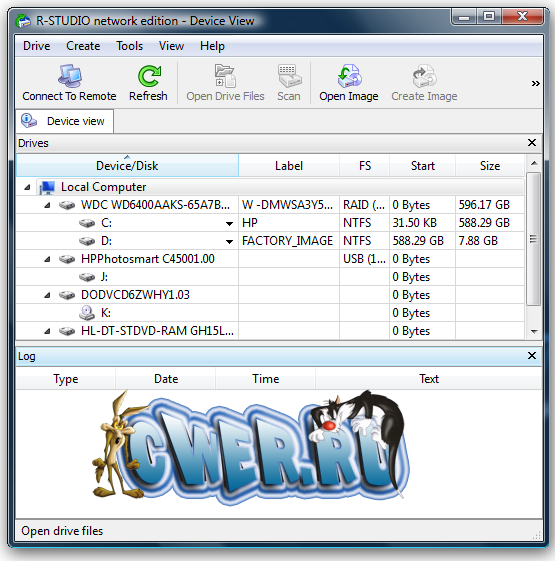Viewport: 555px width, 561px height.
Task: Open the Tools menu
Action: [129, 46]
